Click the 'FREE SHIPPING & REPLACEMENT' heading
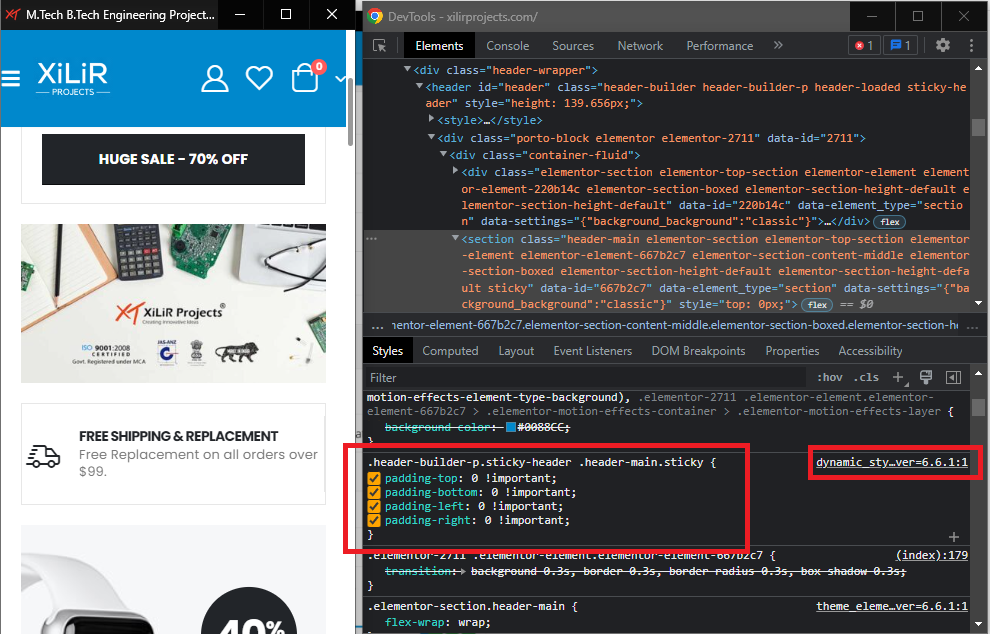Screen dimensions: 990x634 (x=179, y=436)
